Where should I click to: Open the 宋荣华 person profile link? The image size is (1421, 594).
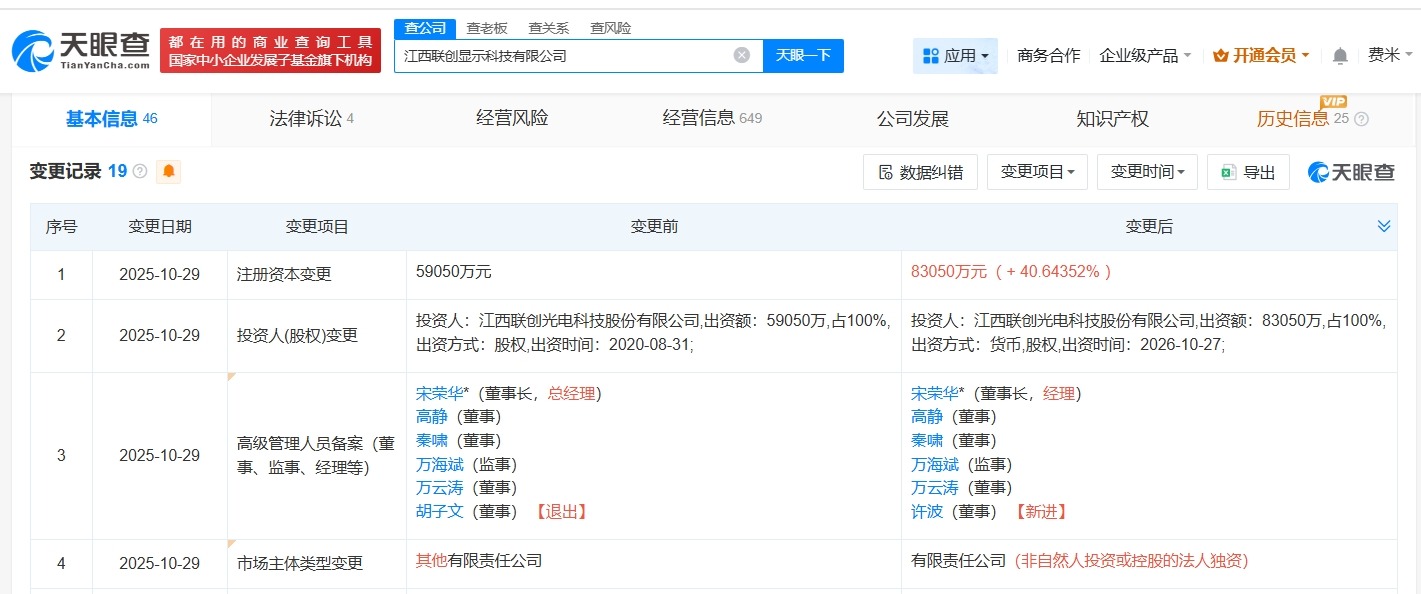point(440,393)
